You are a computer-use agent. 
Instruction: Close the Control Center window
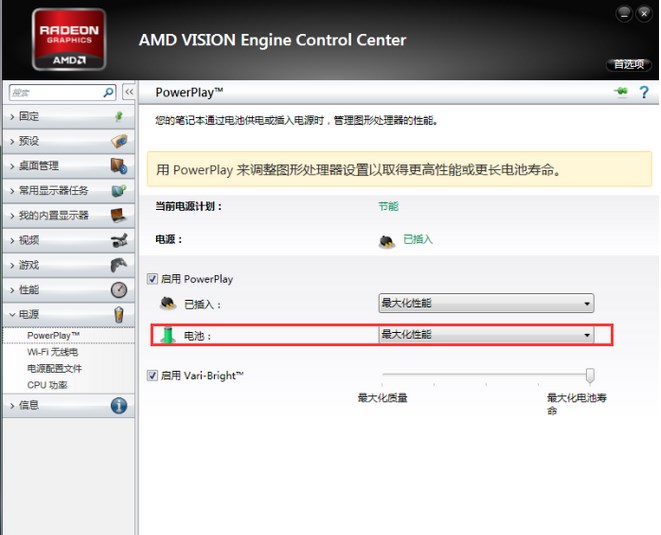coord(644,14)
